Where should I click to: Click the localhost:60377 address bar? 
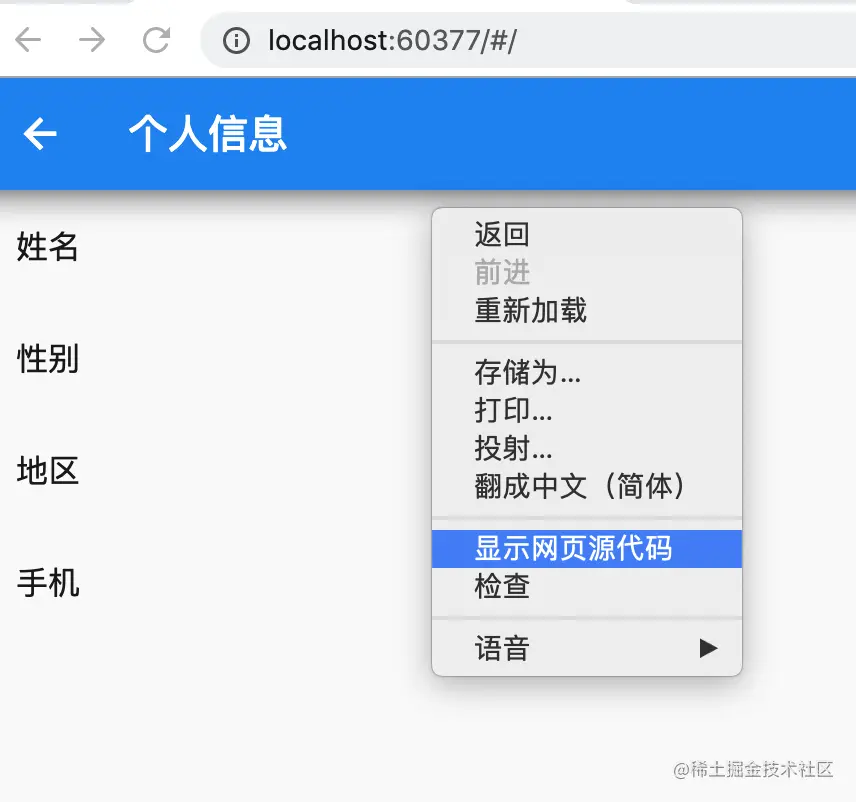coord(528,40)
